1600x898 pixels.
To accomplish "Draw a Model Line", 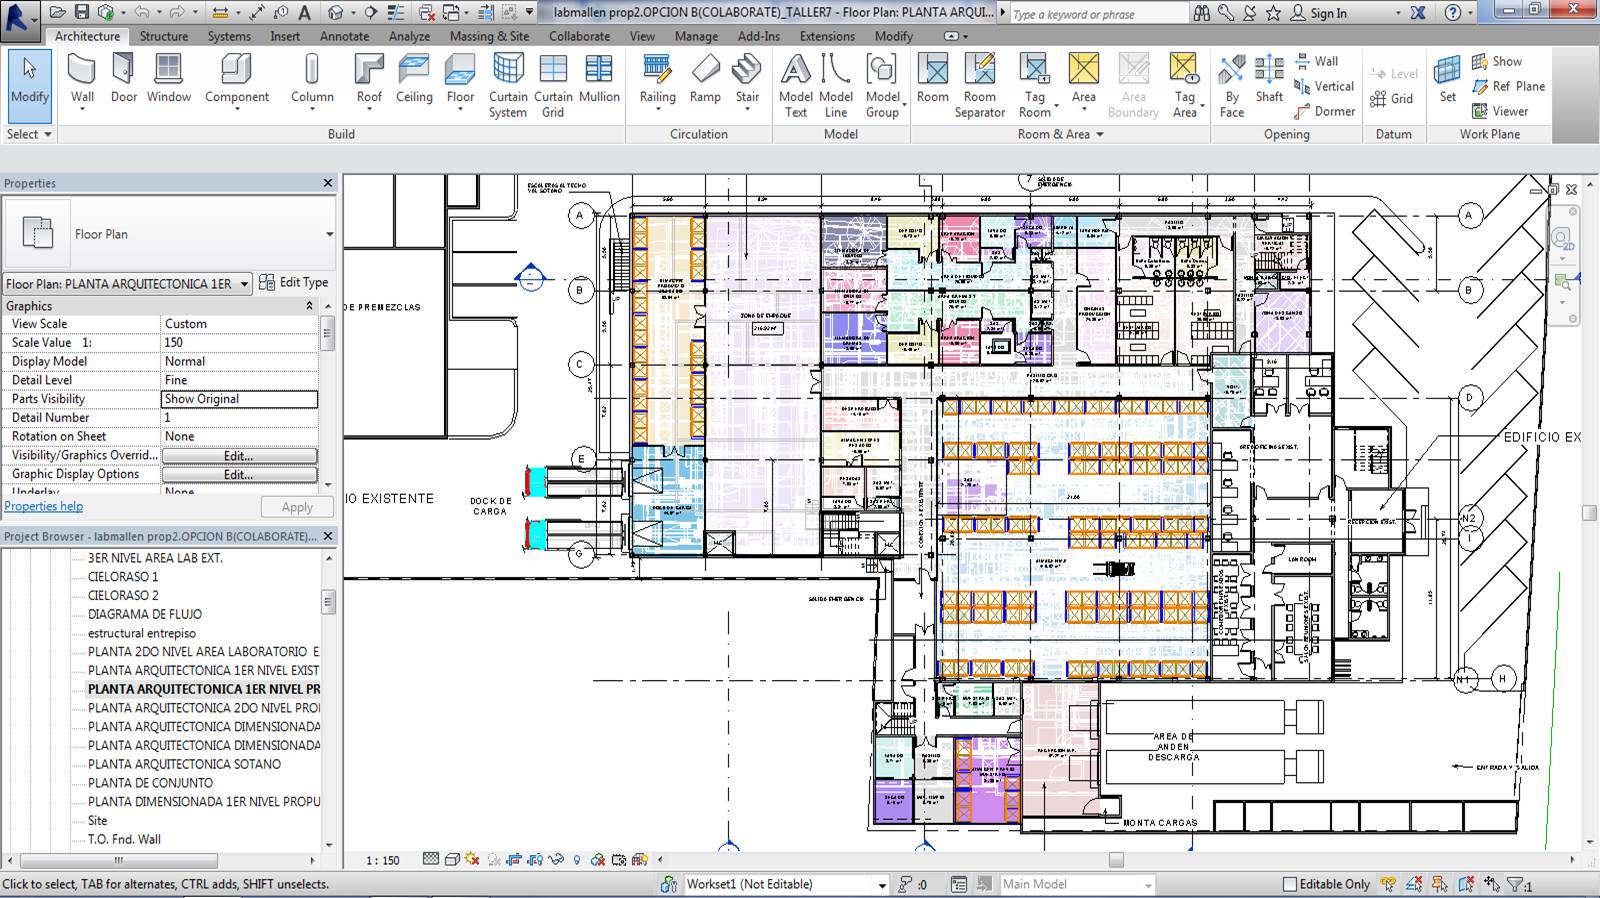I will pos(836,86).
